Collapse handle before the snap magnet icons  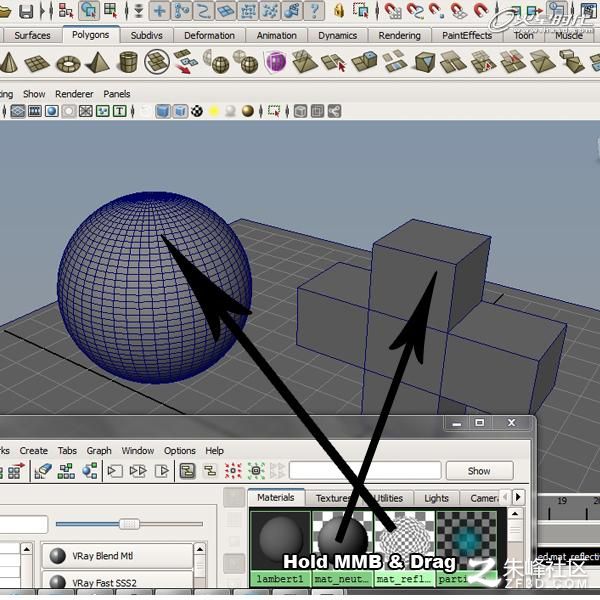[377, 11]
